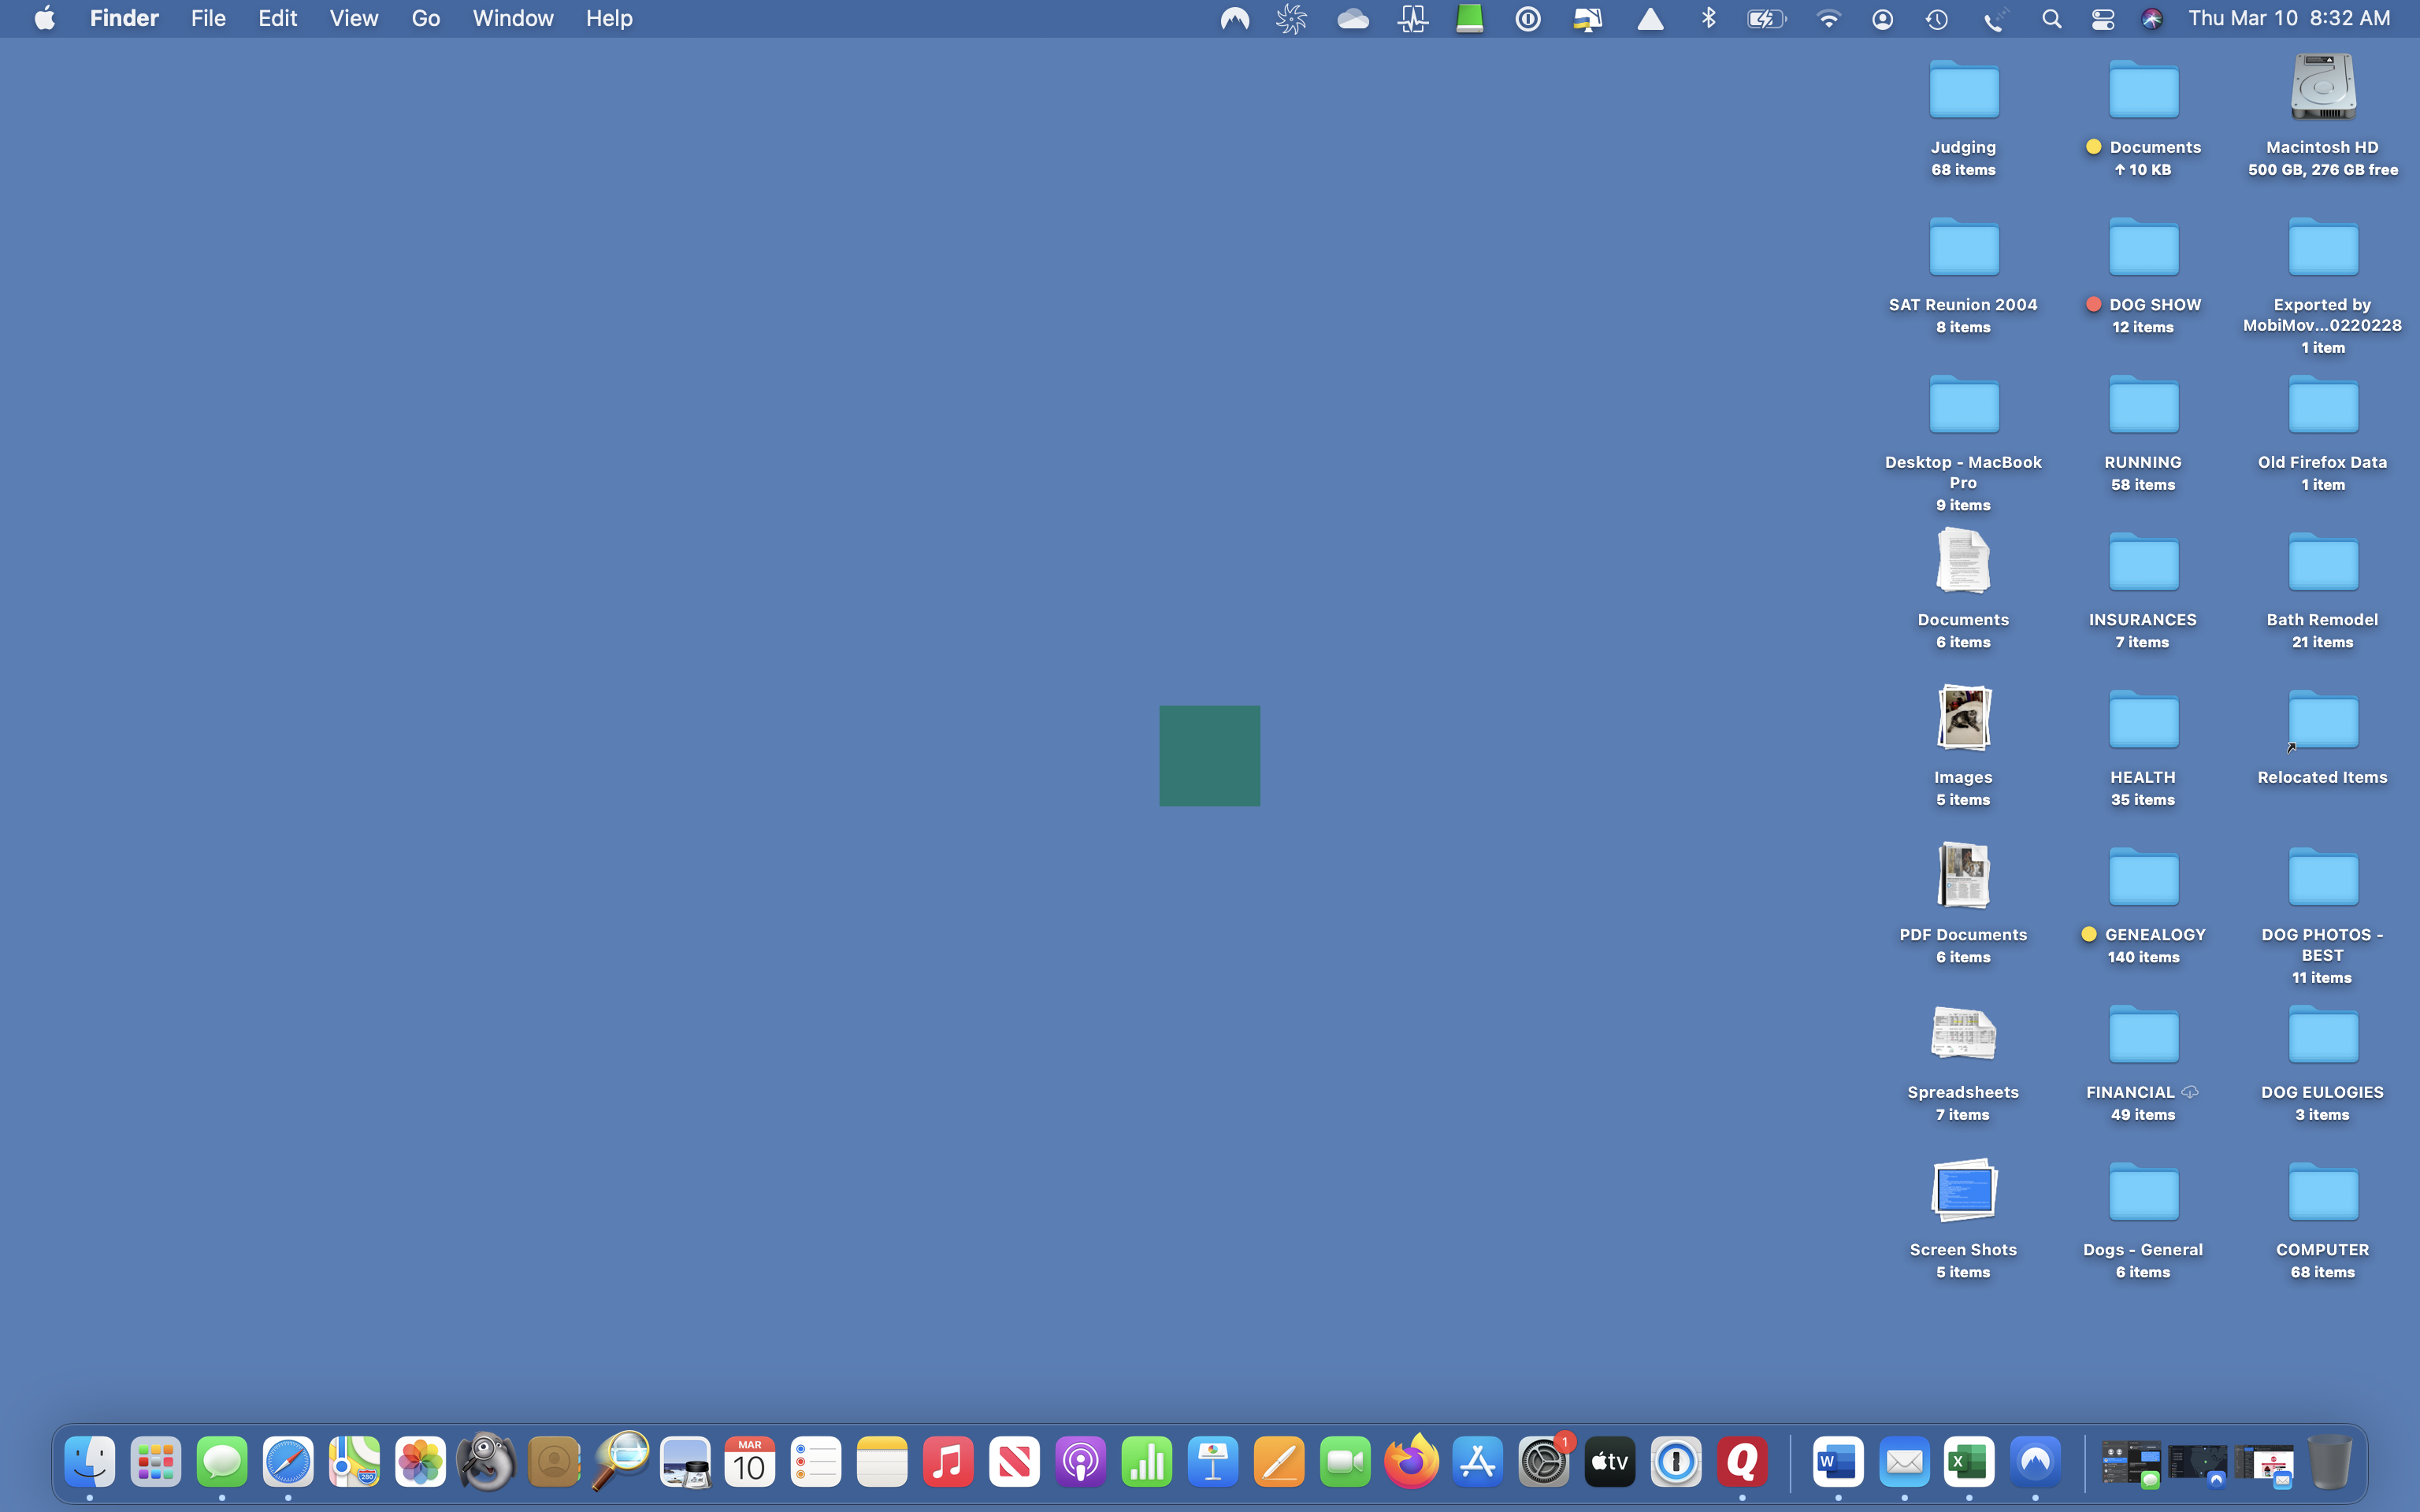Image resolution: width=2420 pixels, height=1512 pixels.
Task: Open the OneDrive cloud menu dropdown
Action: 1353,19
